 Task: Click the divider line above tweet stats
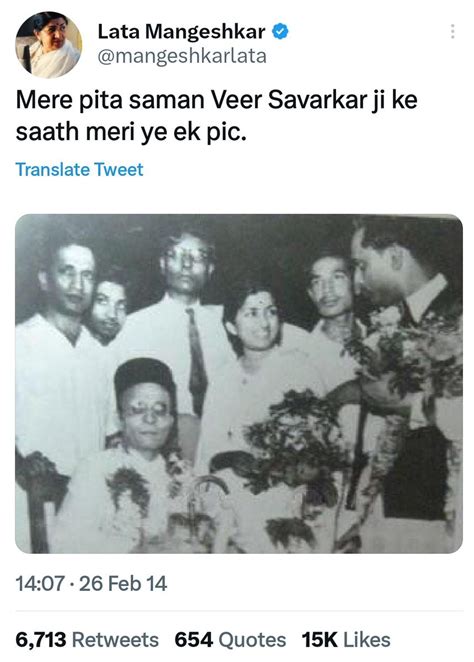239,611
